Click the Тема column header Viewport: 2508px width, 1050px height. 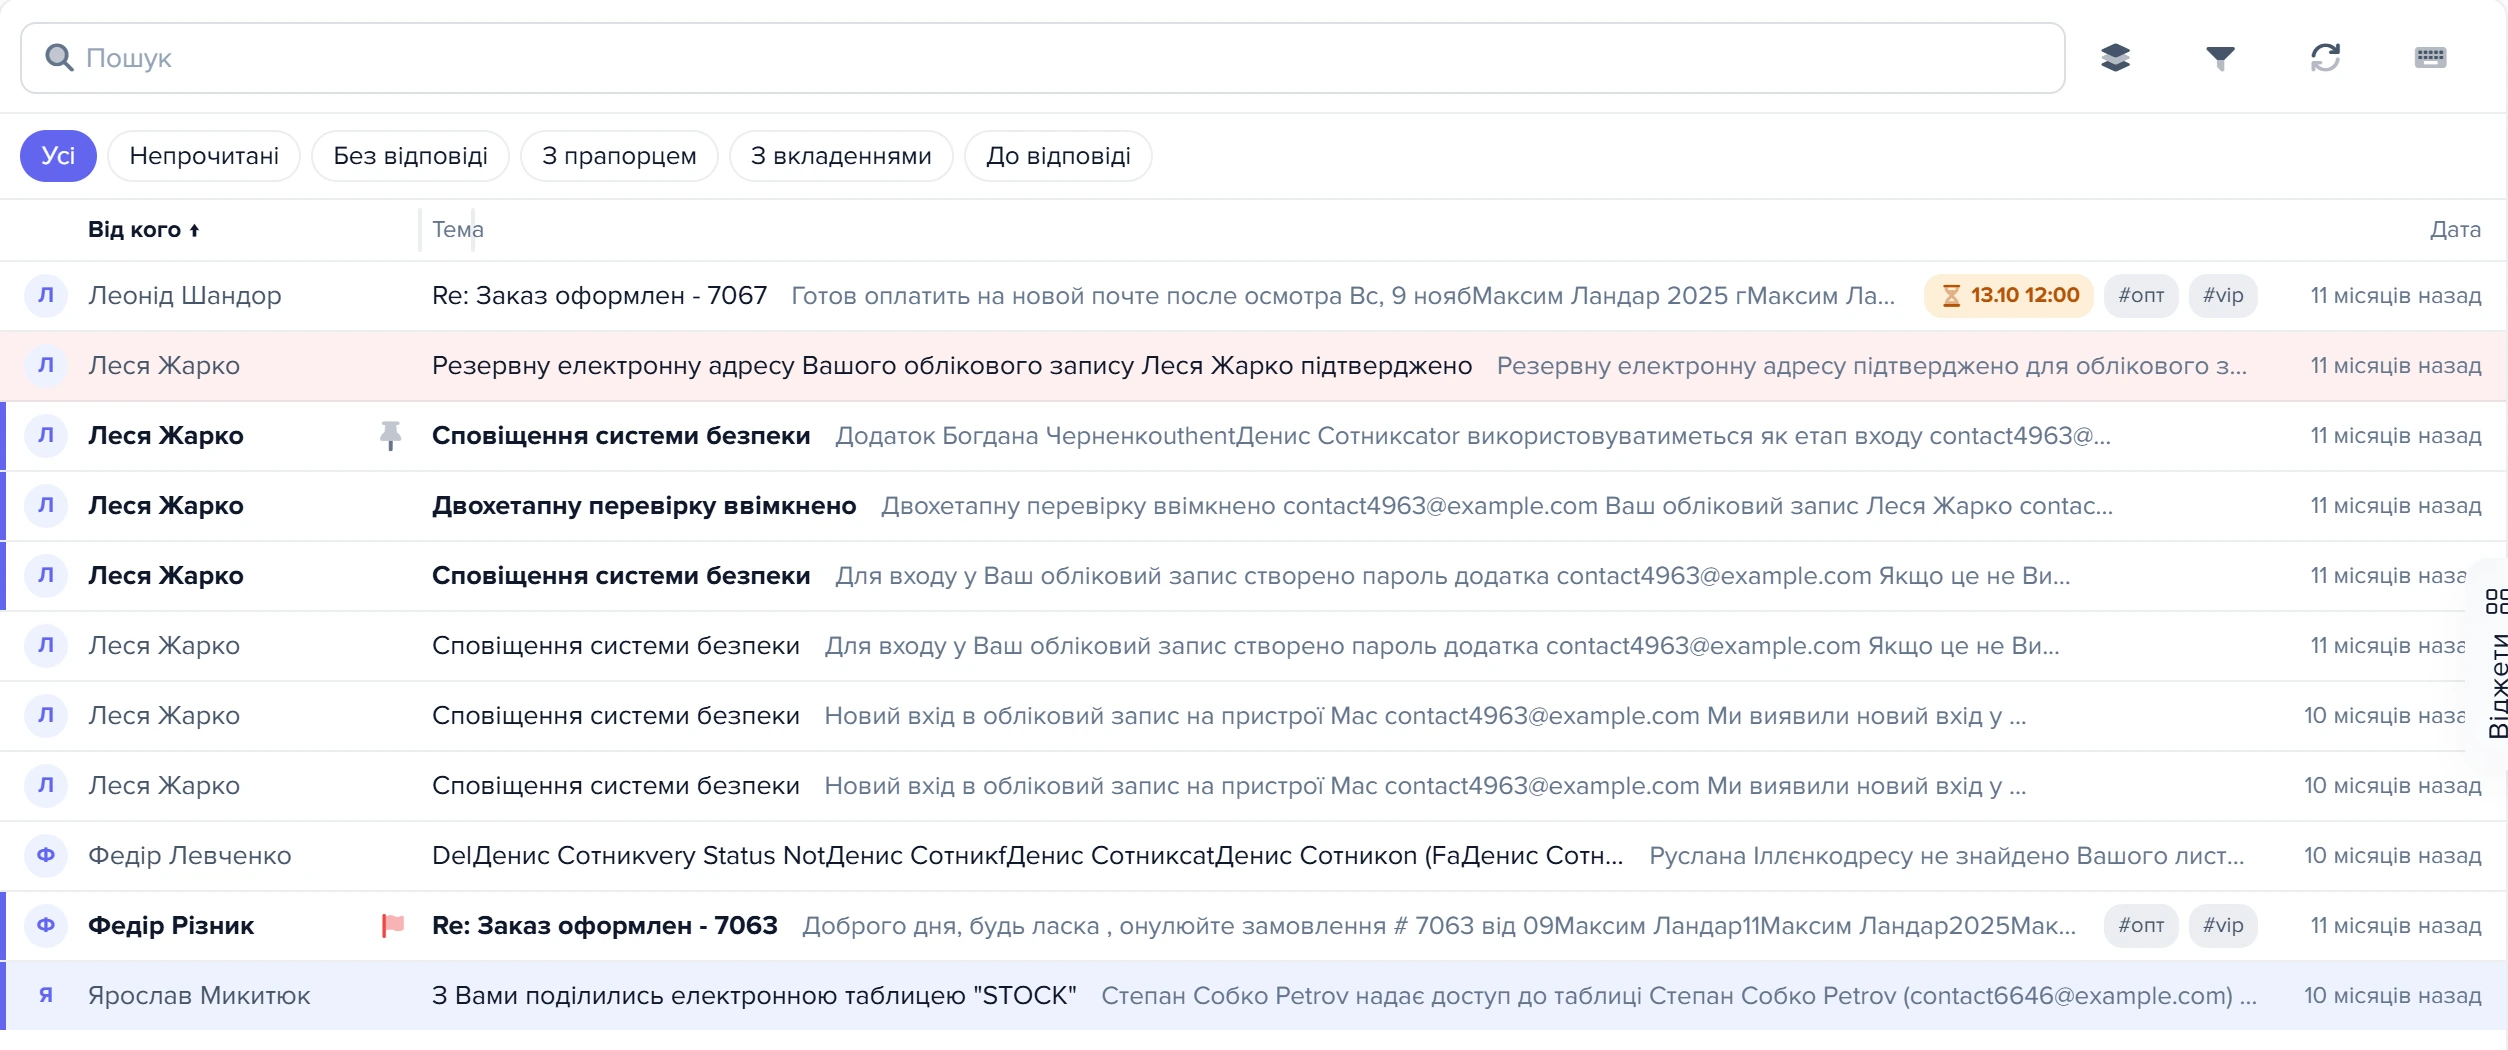click(458, 230)
